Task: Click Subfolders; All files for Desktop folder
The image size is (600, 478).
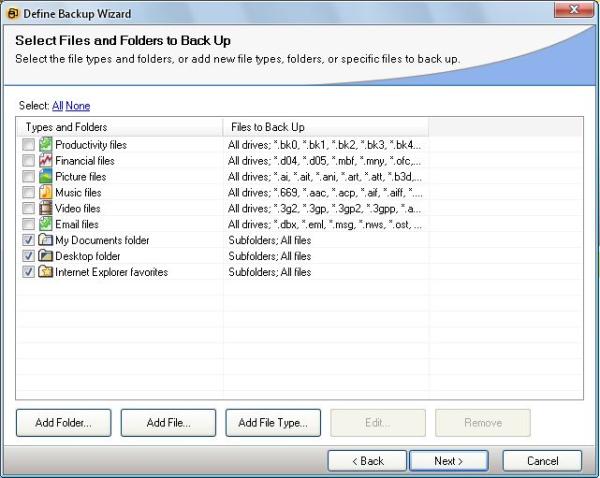Action: coord(270,256)
